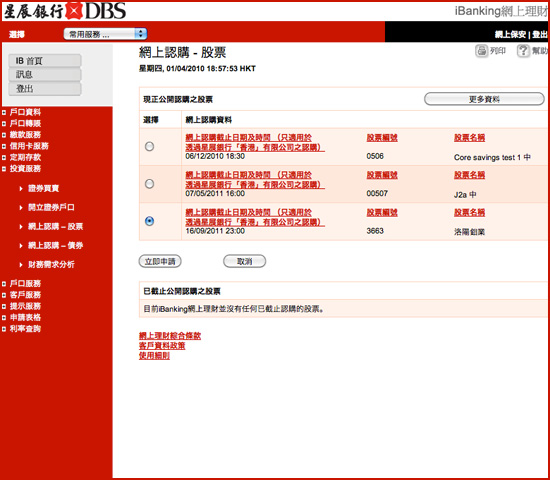Click 股票編號 link in 0506 row

point(382,138)
